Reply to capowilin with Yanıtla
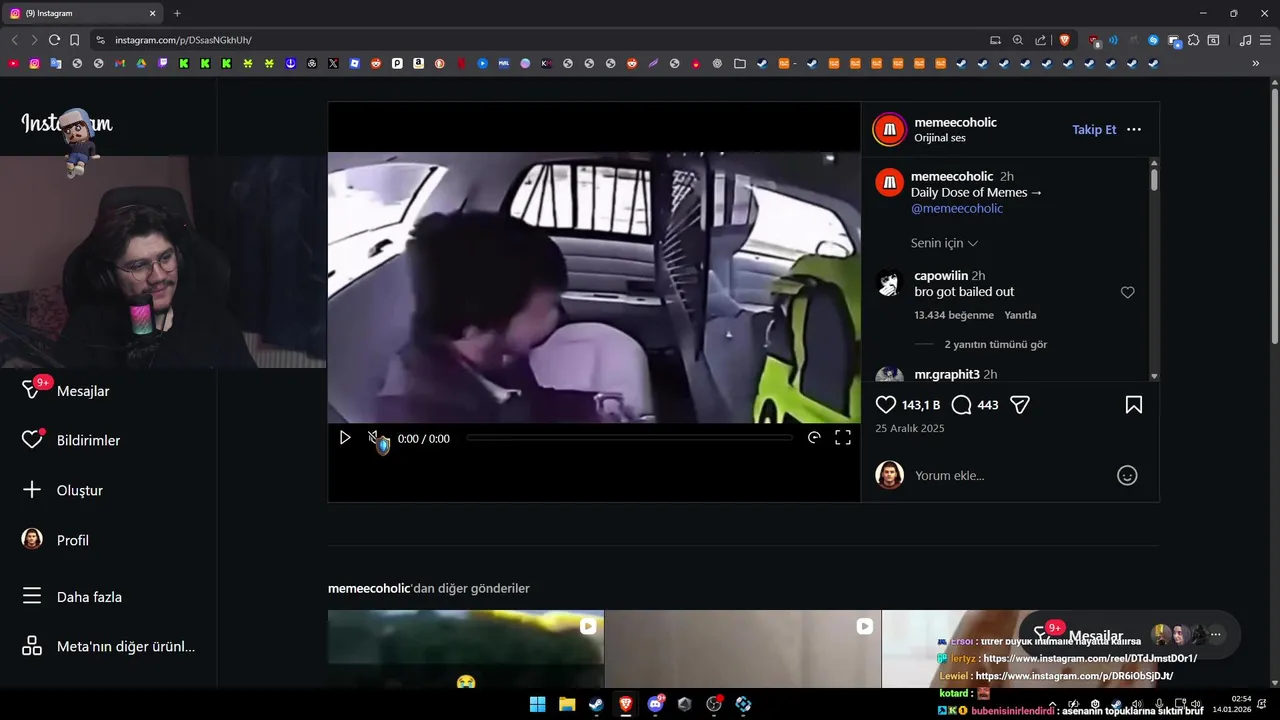Image resolution: width=1280 pixels, height=720 pixels. tap(1020, 315)
